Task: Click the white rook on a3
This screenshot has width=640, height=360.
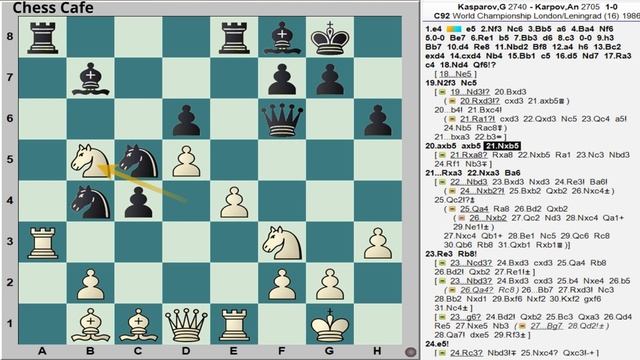Action: (x=42, y=243)
